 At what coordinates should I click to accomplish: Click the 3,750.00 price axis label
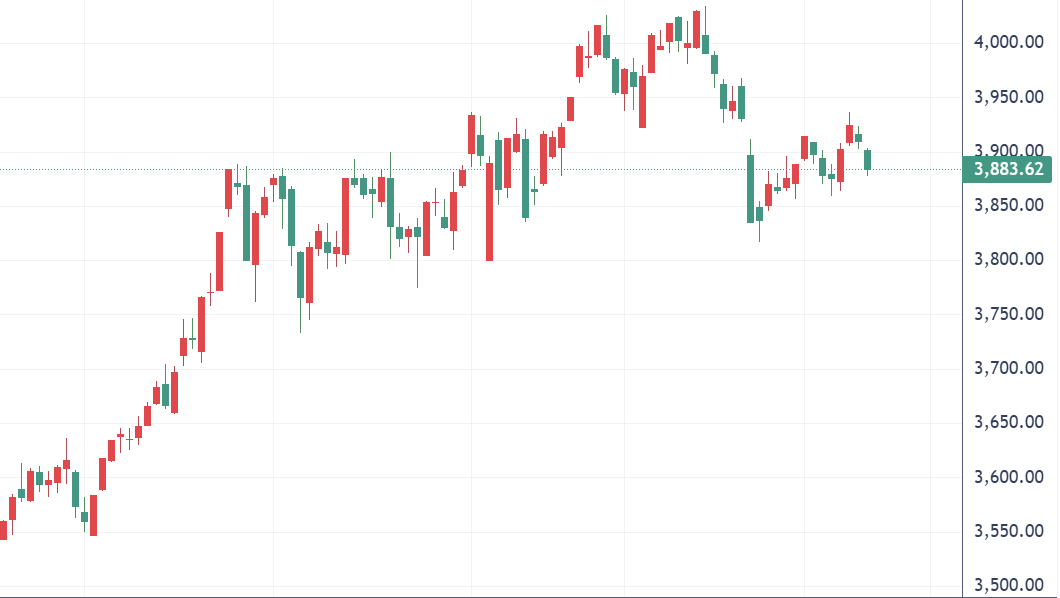[x=1008, y=314]
